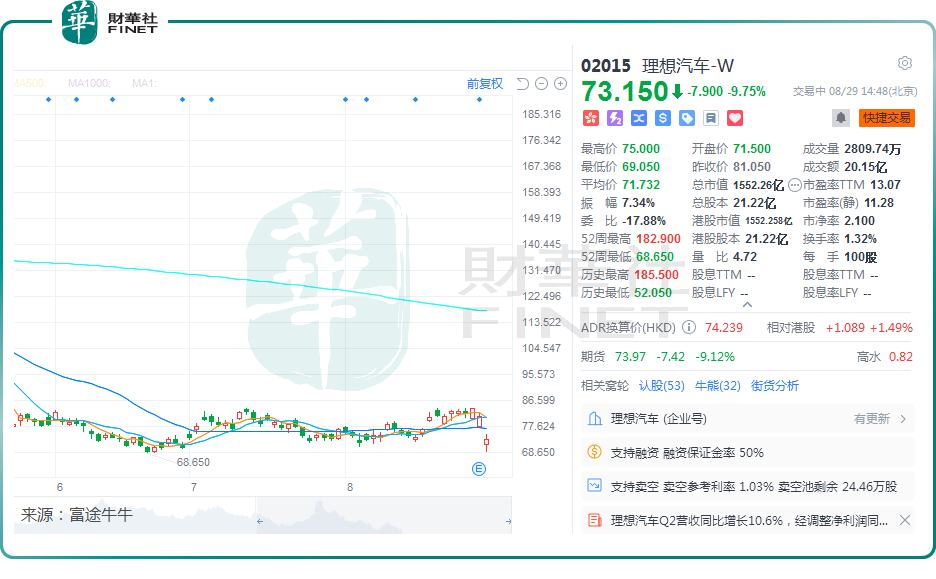
Task: Click the 成交量 value 2809.74万
Action: click(873, 149)
